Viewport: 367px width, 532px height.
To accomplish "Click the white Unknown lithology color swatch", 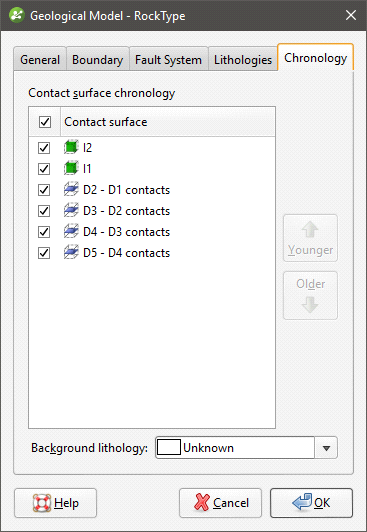I will click(x=169, y=448).
